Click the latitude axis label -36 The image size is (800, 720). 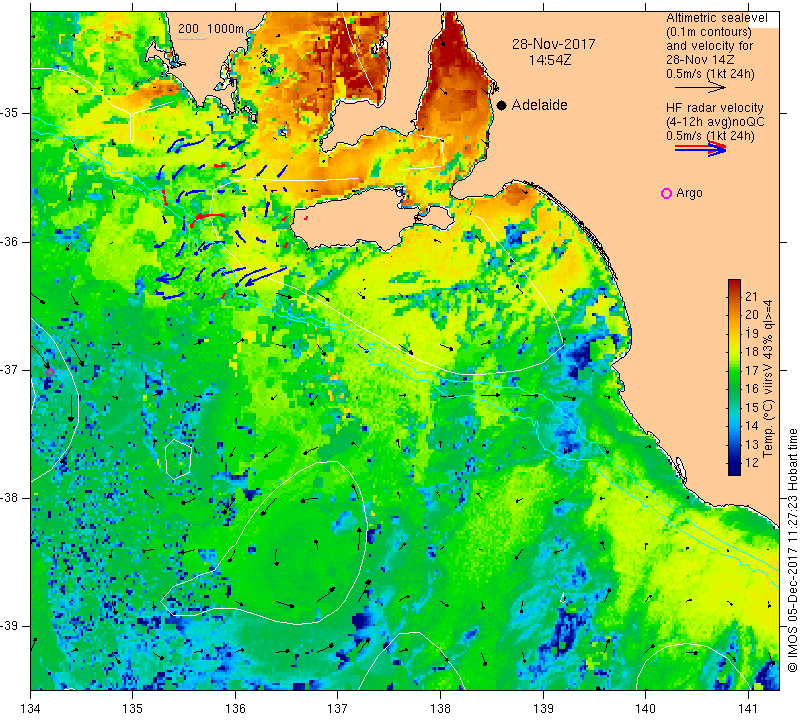click(x=9, y=241)
